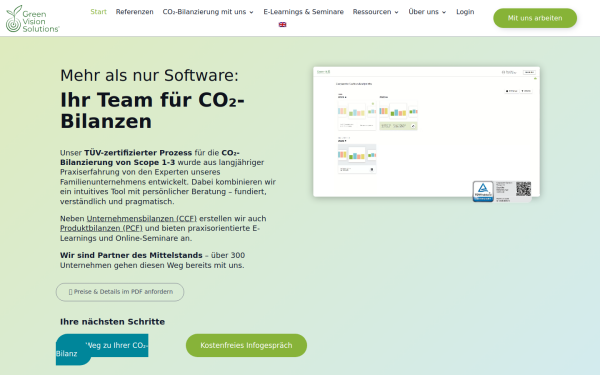The width and height of the screenshot is (600, 375).
Task: Go to the Referenzen page
Action: point(135,12)
